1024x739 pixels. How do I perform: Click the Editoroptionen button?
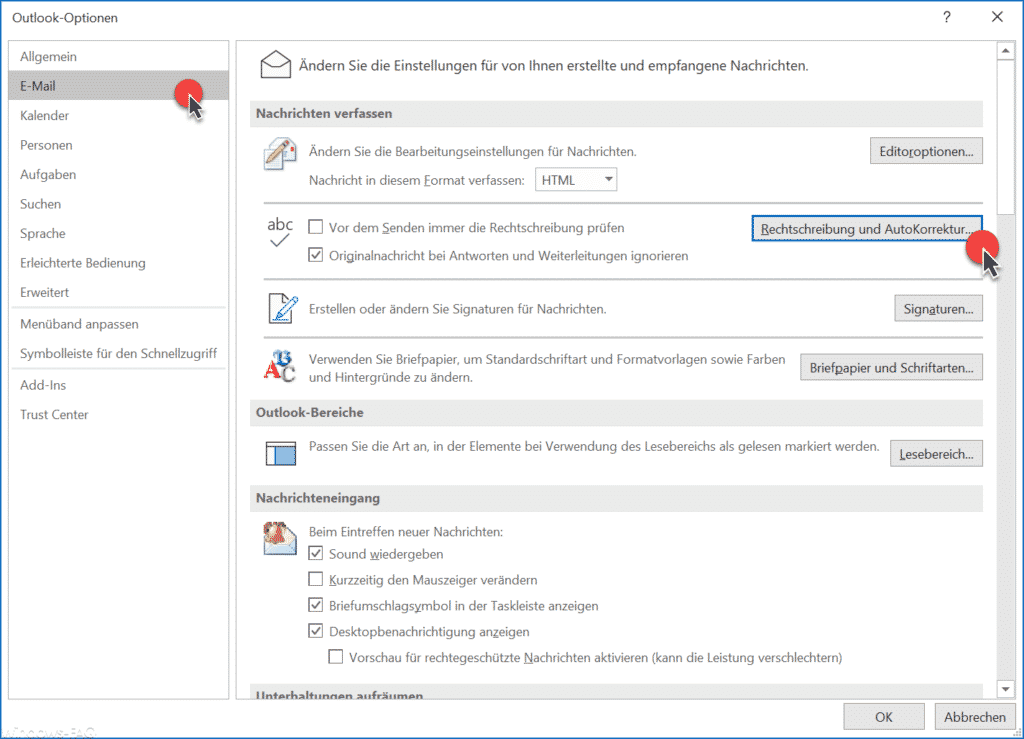click(926, 151)
